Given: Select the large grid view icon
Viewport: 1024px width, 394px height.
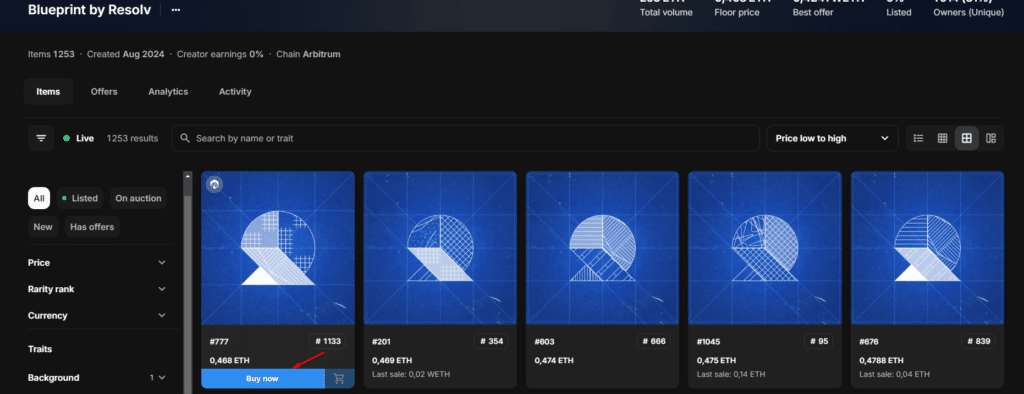Looking at the screenshot, I should 967,138.
